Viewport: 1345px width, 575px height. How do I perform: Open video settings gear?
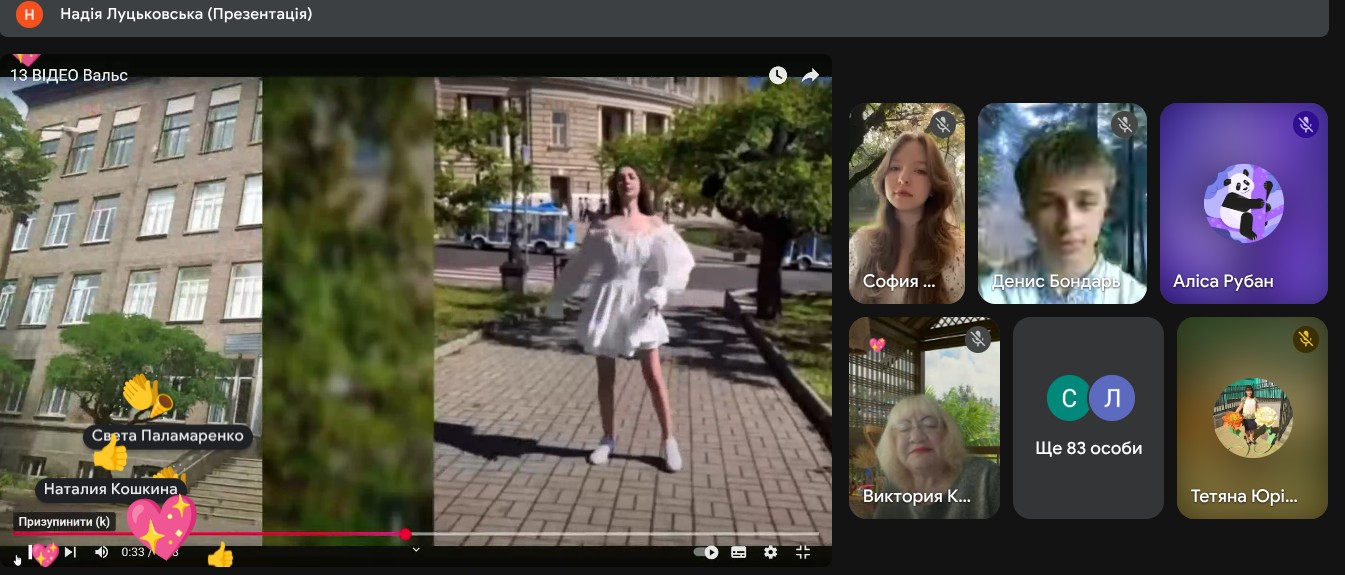(x=770, y=552)
